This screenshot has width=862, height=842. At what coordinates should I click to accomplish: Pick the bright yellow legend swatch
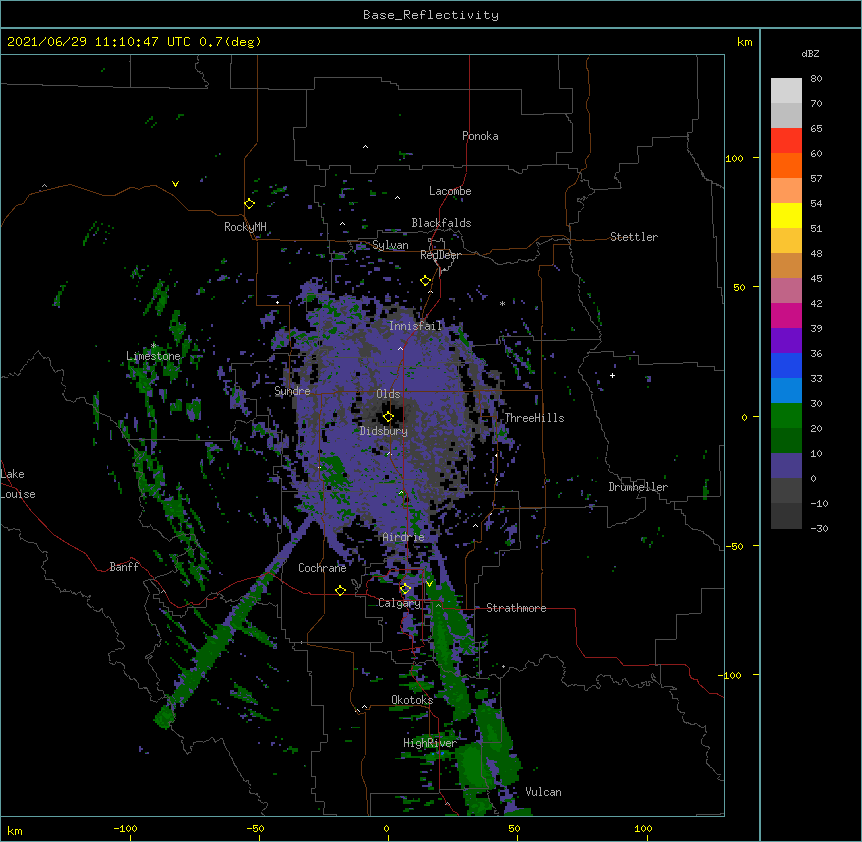(x=786, y=215)
